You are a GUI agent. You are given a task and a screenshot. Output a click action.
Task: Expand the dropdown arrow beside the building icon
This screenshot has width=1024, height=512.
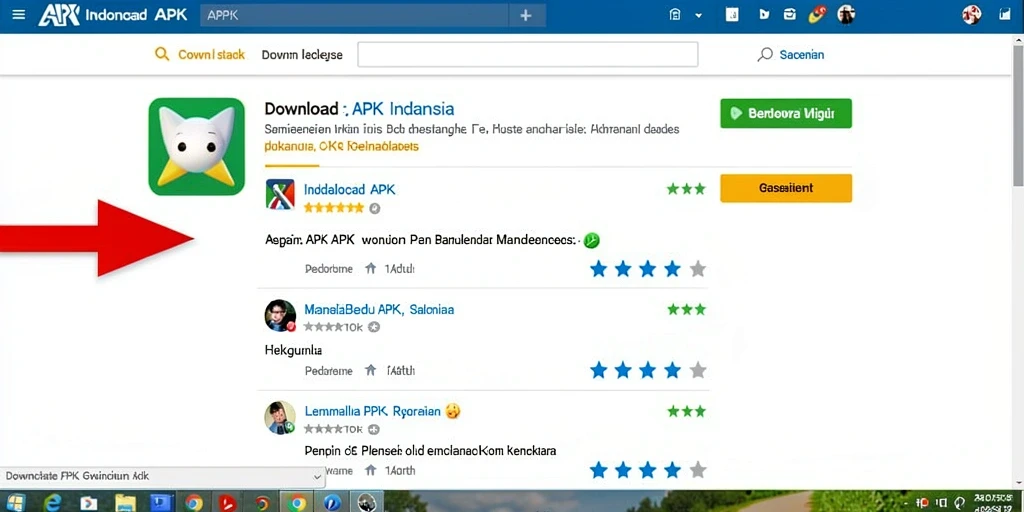click(x=698, y=16)
